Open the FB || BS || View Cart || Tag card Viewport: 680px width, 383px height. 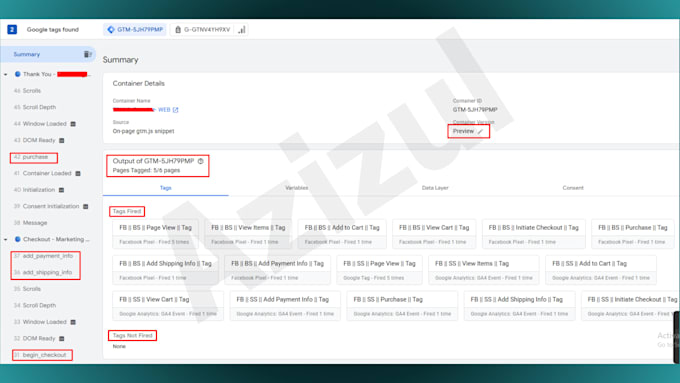pos(434,234)
